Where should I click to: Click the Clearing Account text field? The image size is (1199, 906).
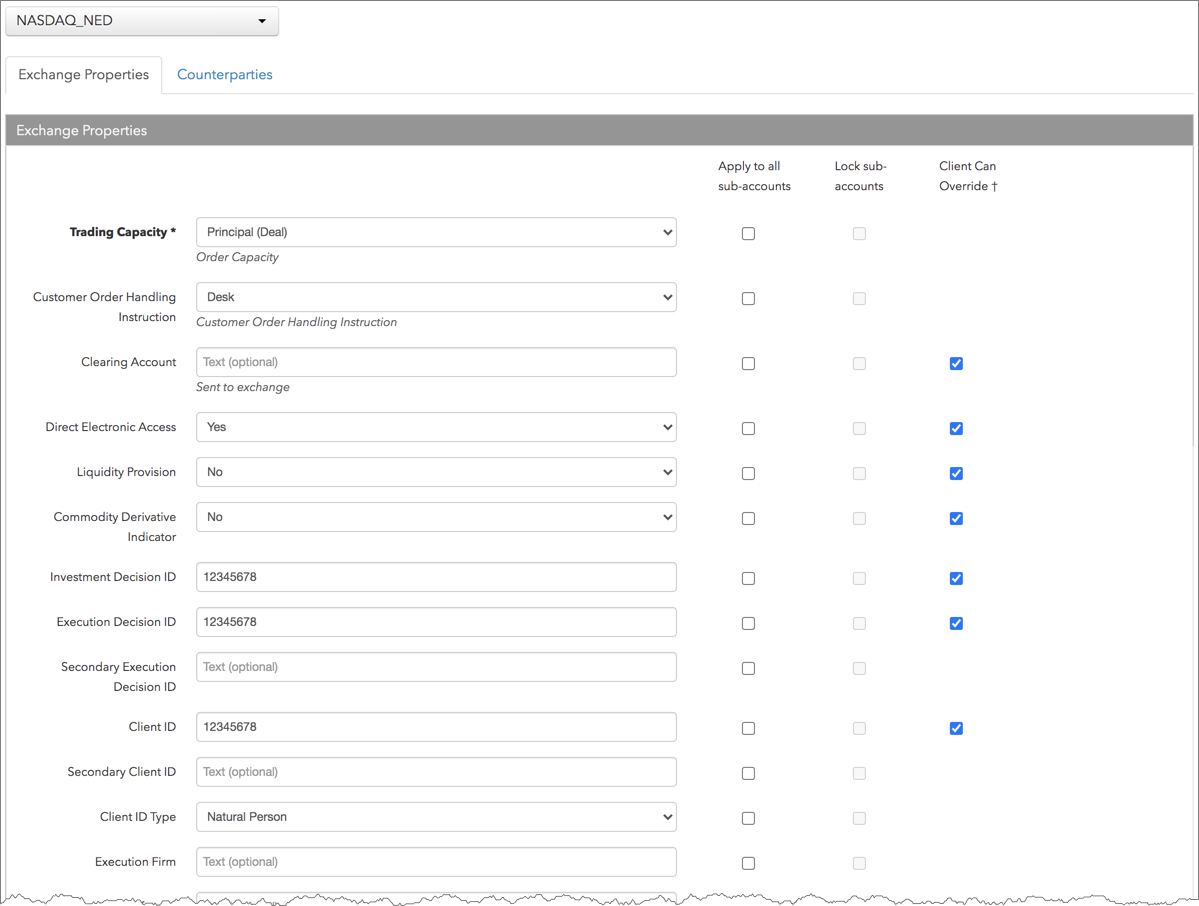(436, 362)
